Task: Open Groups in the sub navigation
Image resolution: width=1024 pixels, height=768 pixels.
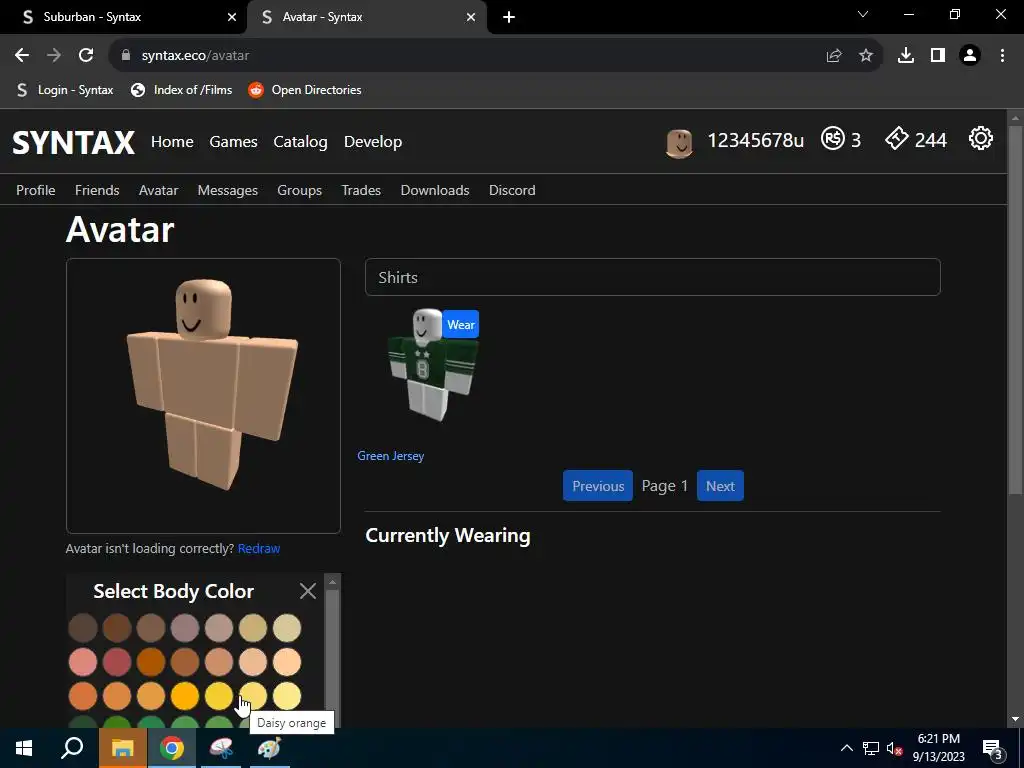Action: 299,190
